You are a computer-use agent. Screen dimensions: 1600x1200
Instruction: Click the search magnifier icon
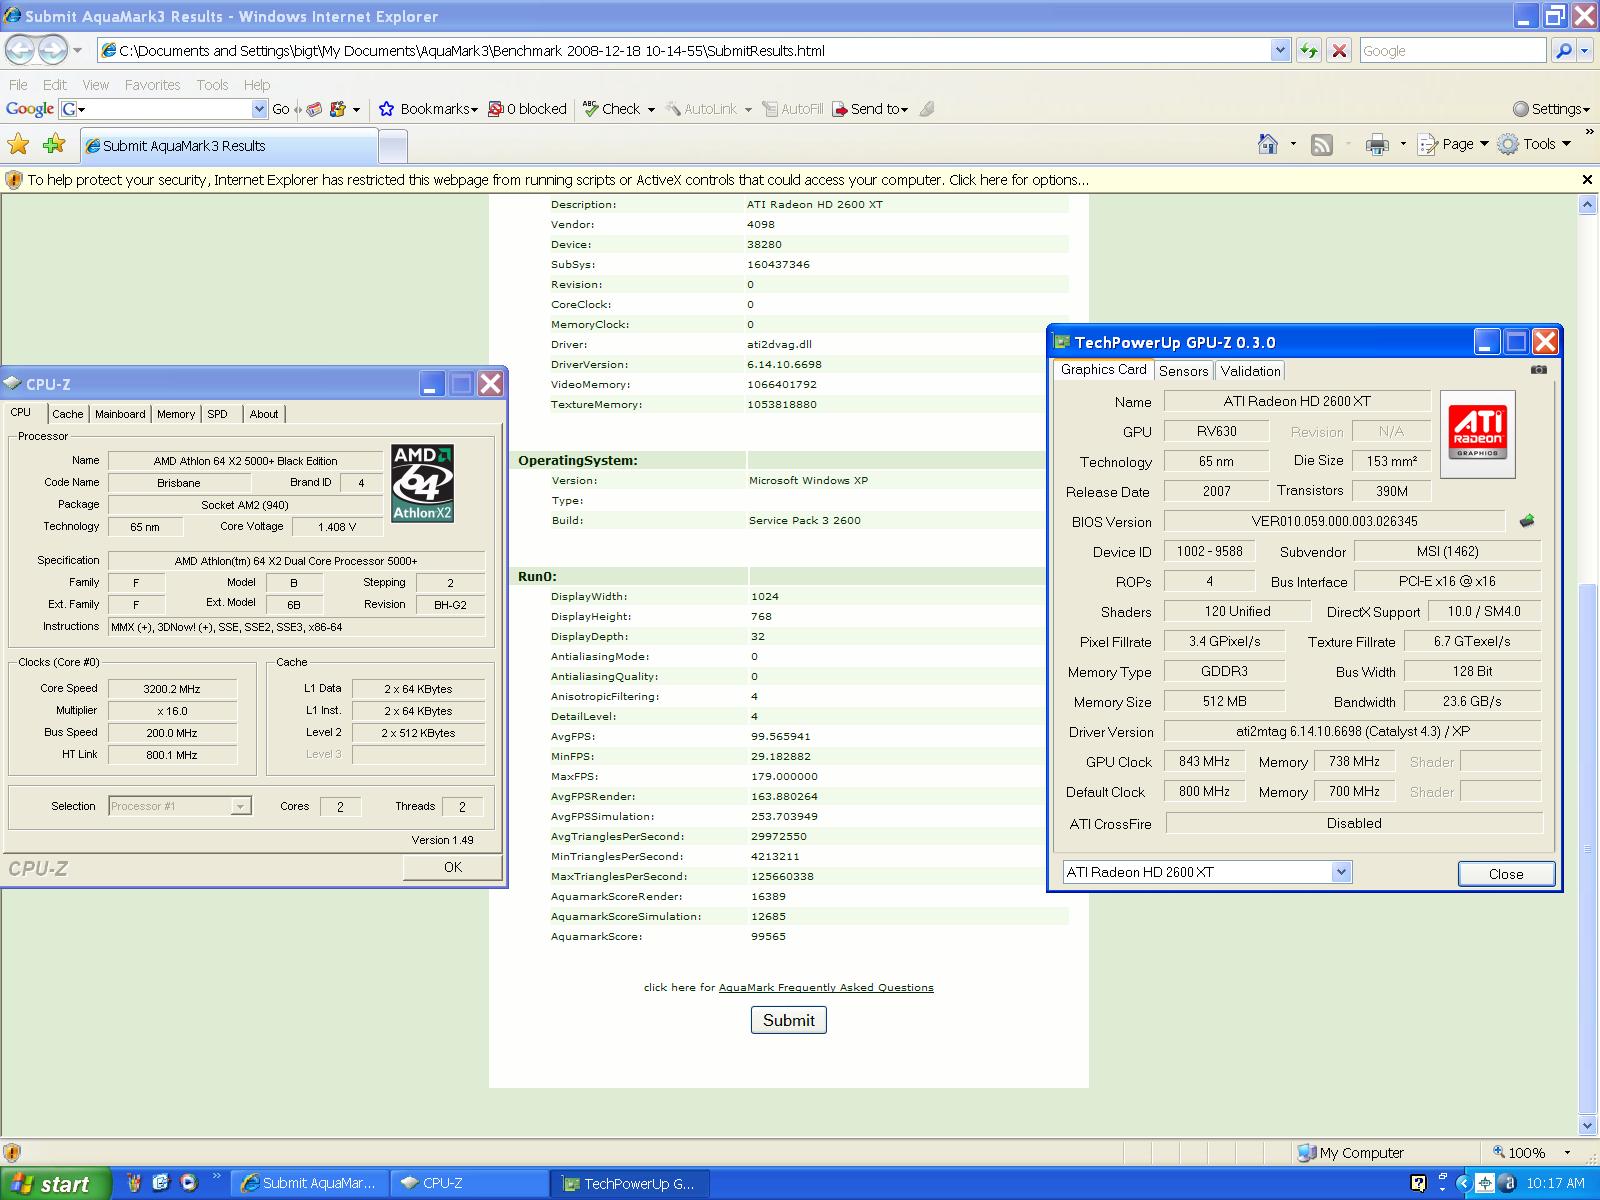[1564, 50]
